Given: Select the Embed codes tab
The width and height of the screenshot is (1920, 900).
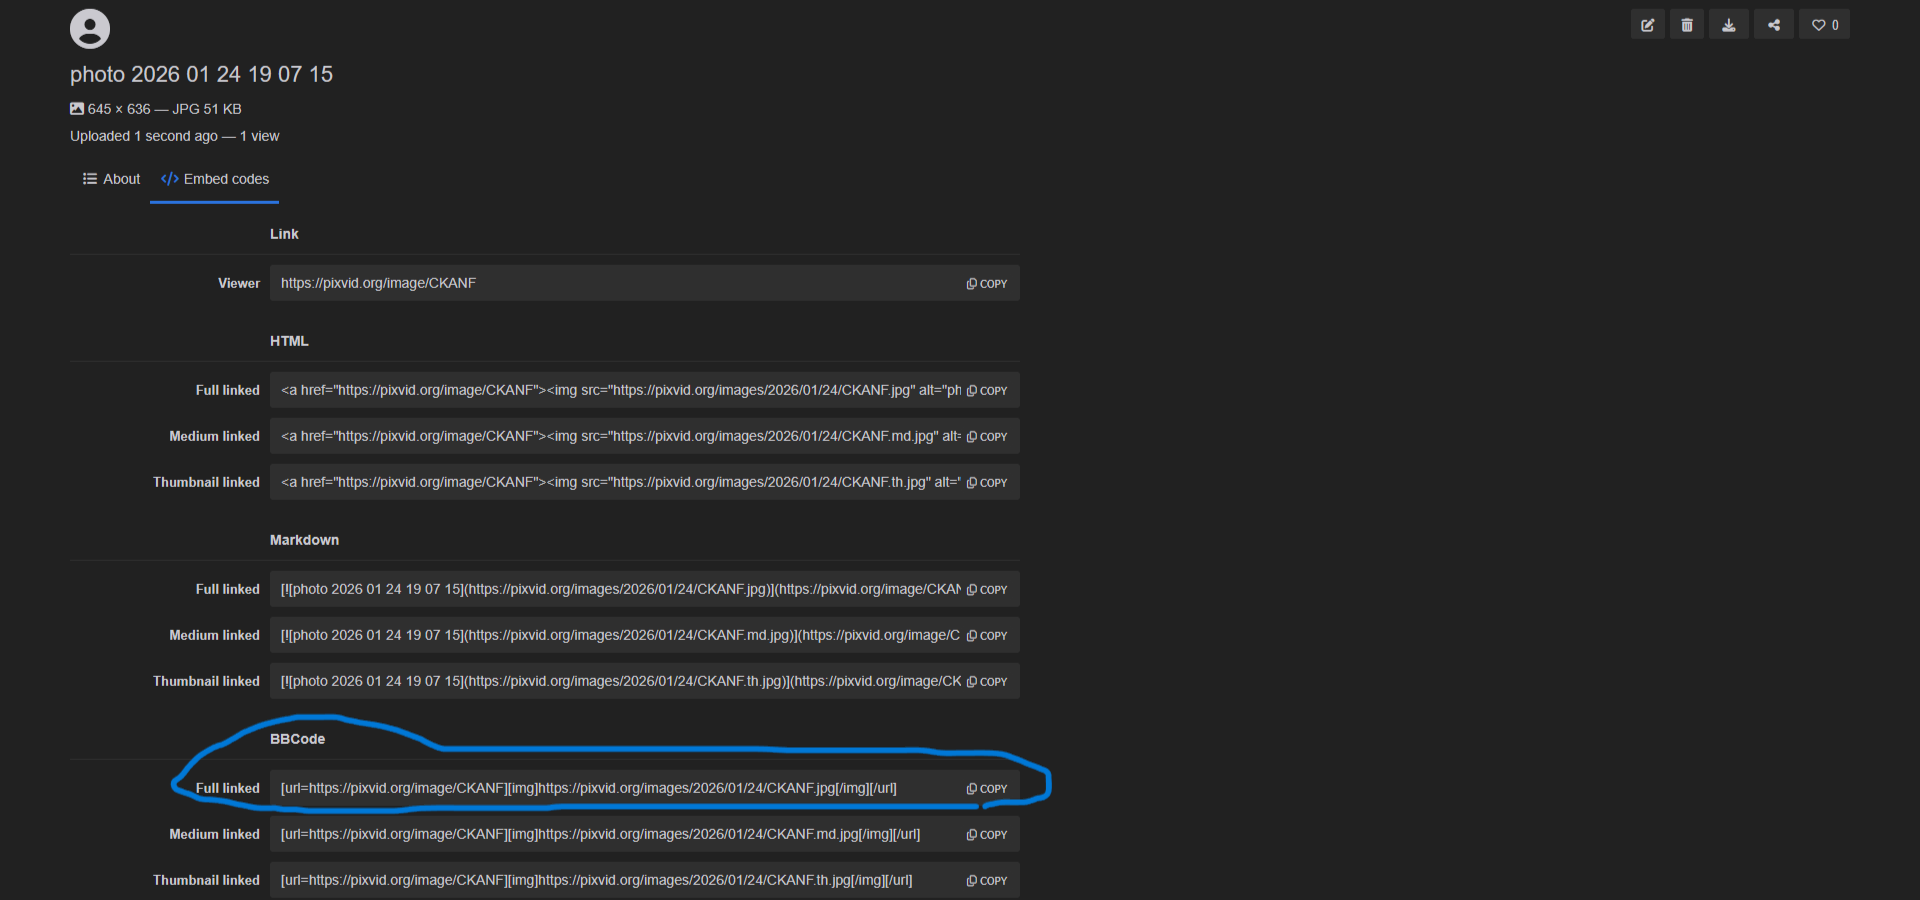Looking at the screenshot, I should (215, 179).
